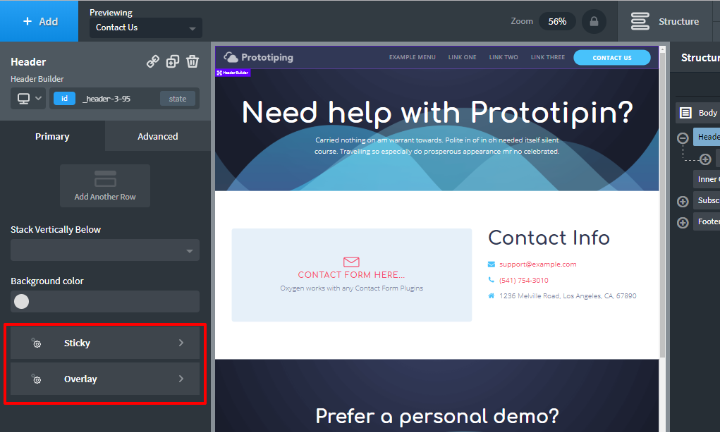Click the Background color swatch circle
The height and width of the screenshot is (432, 720).
21,302
